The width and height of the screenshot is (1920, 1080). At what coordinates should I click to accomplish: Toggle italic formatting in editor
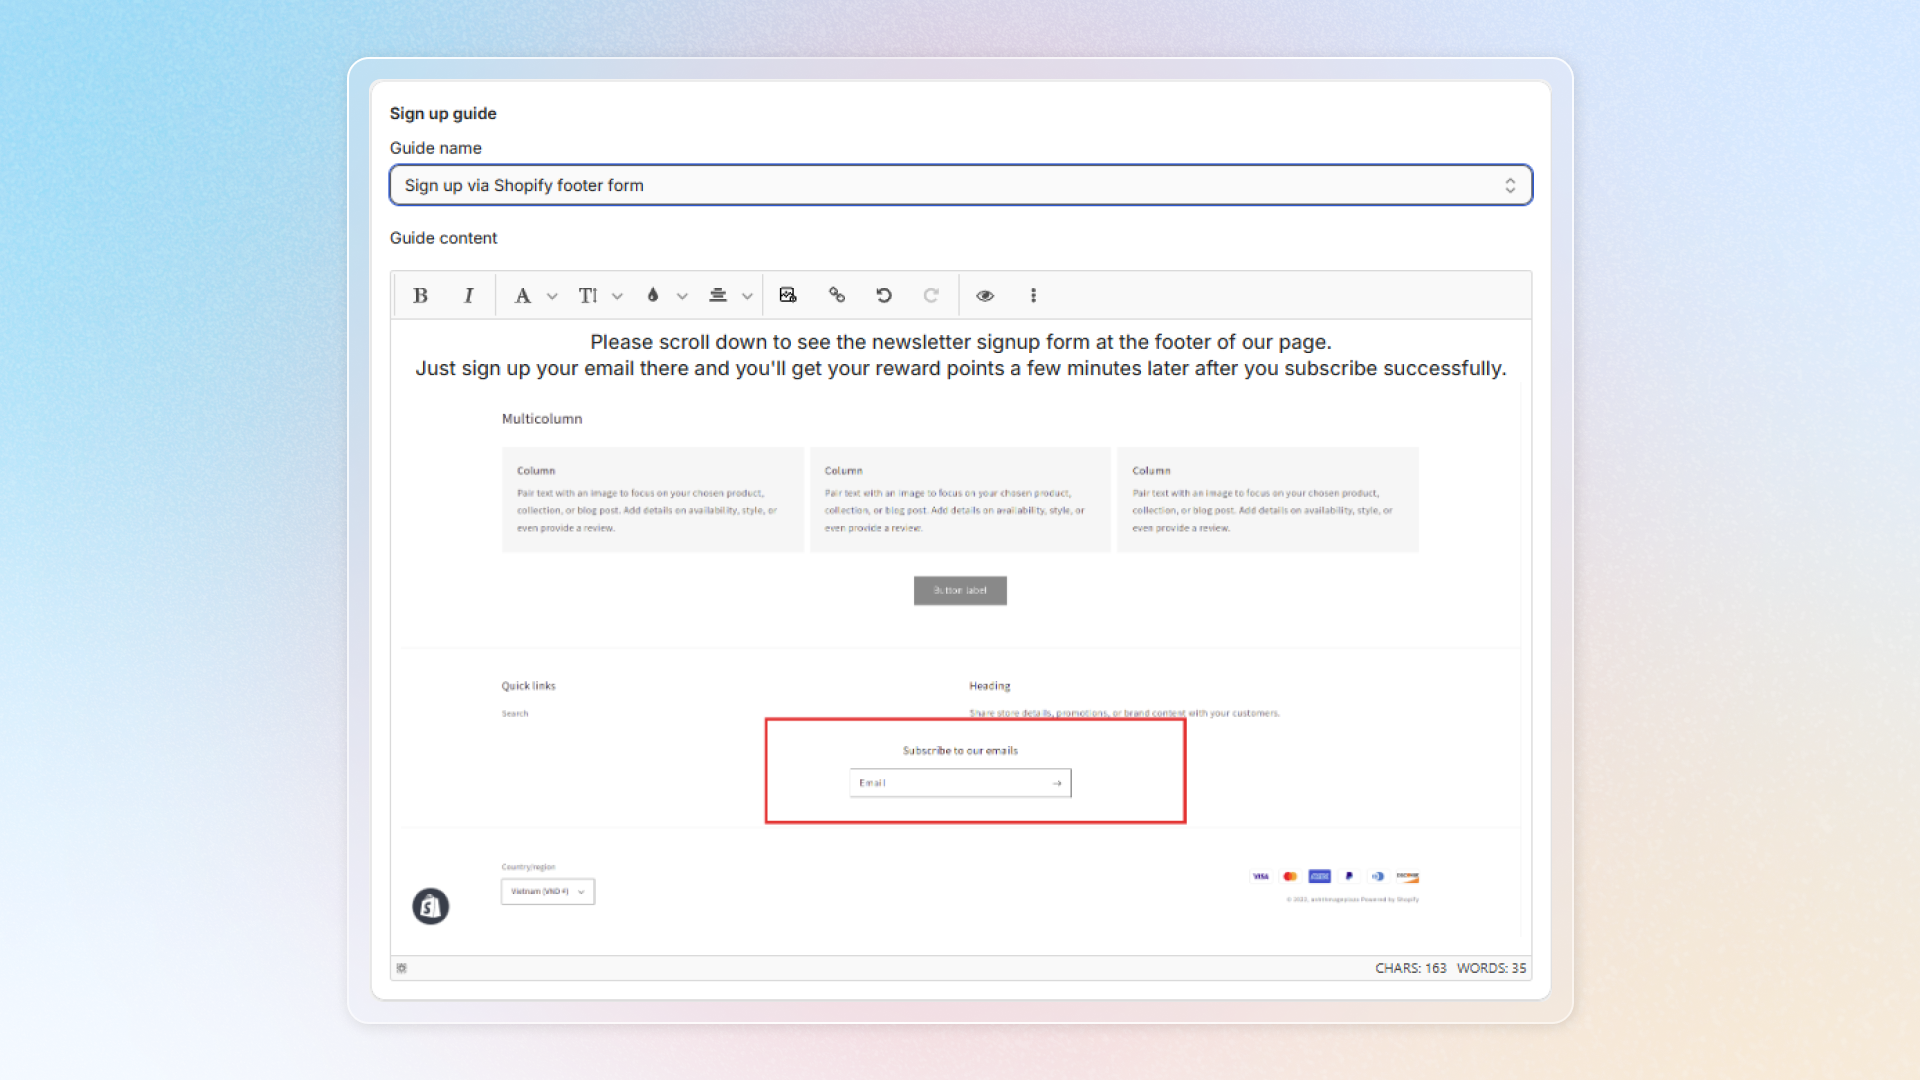pos(468,295)
